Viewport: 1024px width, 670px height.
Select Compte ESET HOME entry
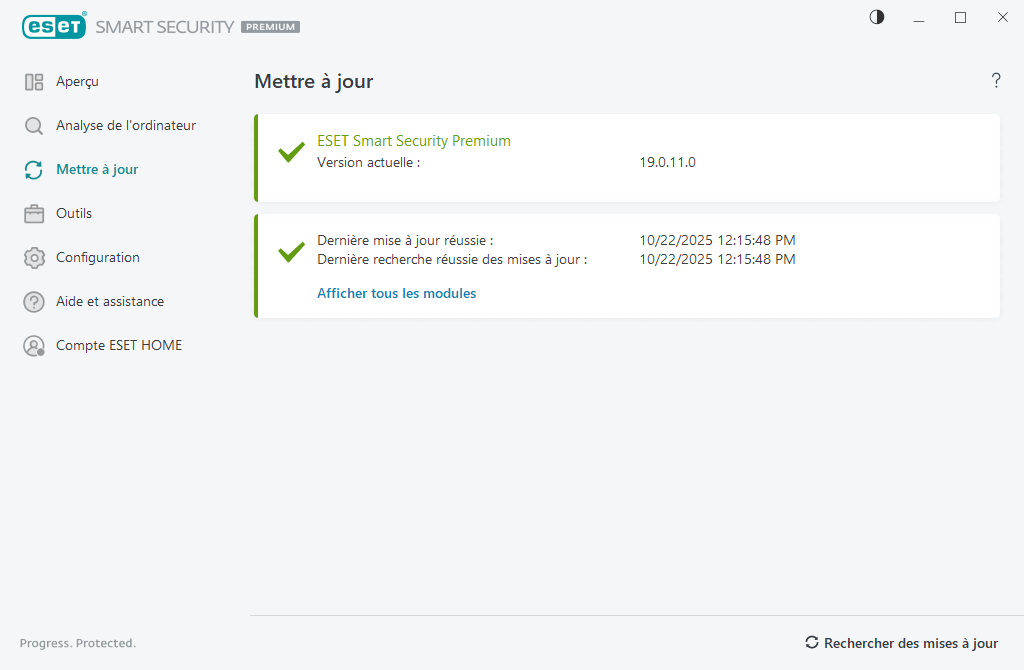tap(119, 346)
